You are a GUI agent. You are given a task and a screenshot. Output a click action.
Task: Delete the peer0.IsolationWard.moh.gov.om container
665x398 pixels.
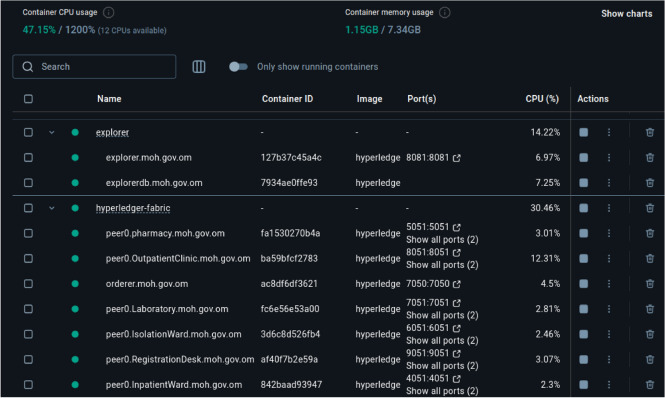tap(649, 334)
